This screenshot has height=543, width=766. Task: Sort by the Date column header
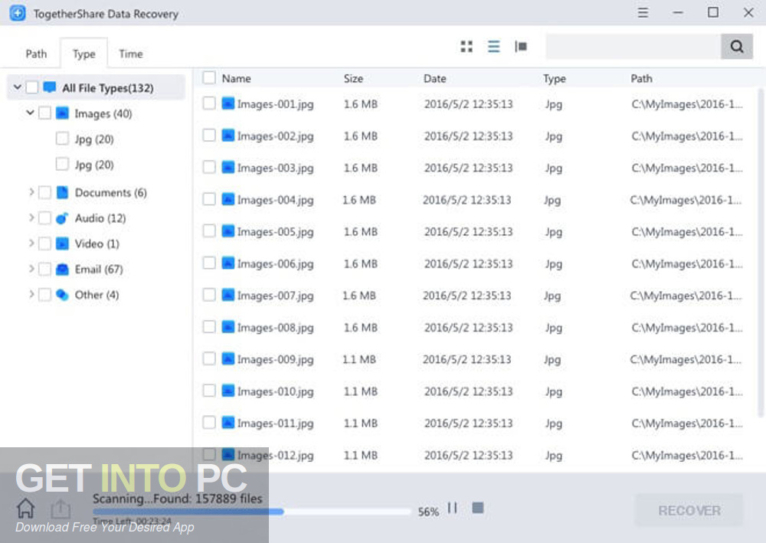pyautogui.click(x=435, y=79)
